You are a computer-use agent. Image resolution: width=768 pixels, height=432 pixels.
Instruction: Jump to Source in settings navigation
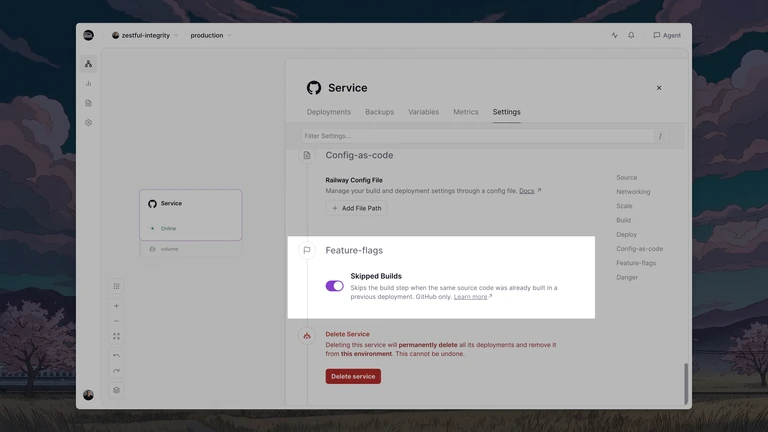click(x=626, y=177)
